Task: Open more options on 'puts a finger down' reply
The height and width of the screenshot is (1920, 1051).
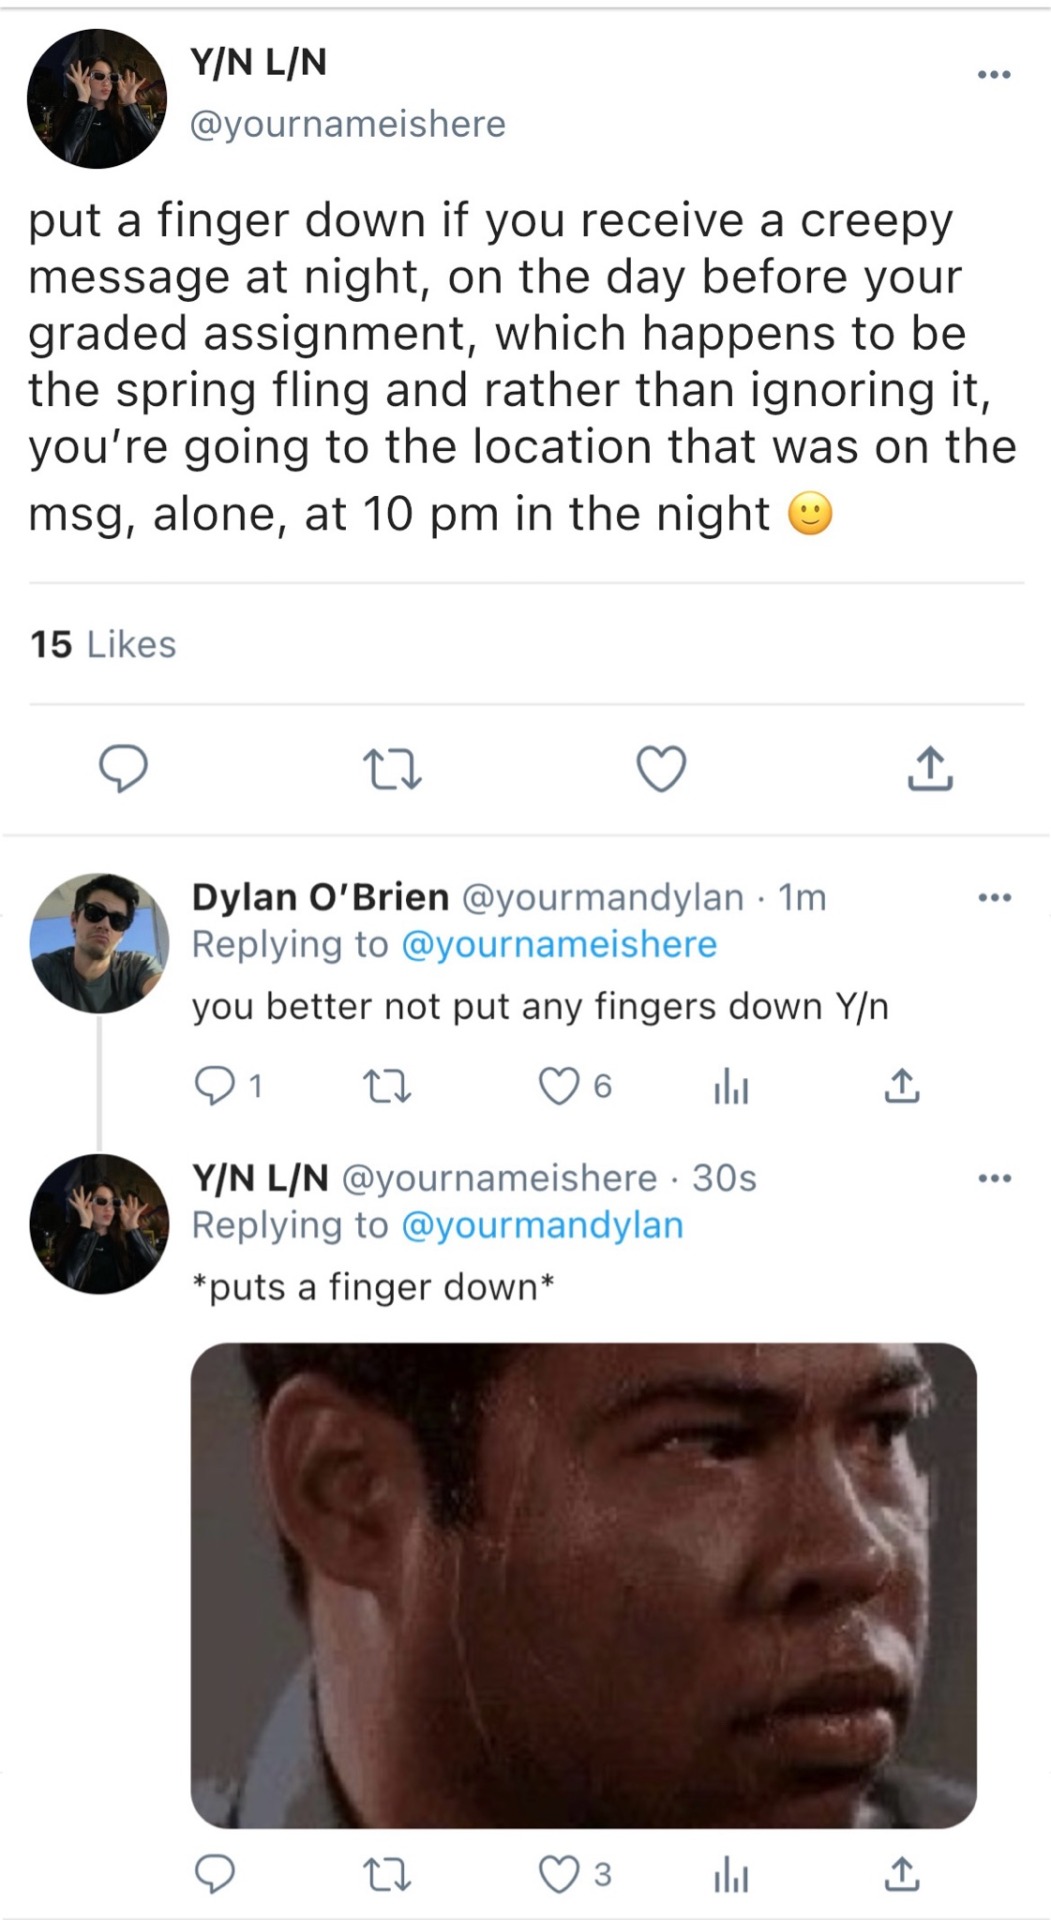Action: click(994, 1179)
